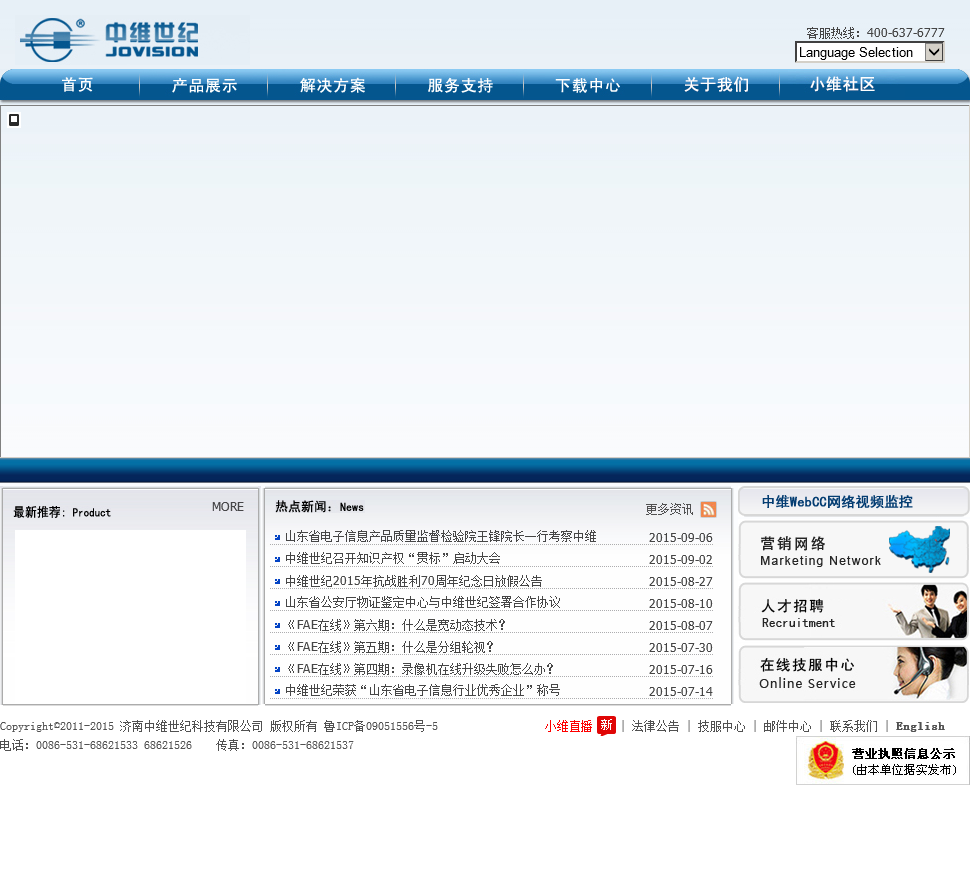Open the 邮件中心 footer link
970x882 pixels.
[x=787, y=726]
